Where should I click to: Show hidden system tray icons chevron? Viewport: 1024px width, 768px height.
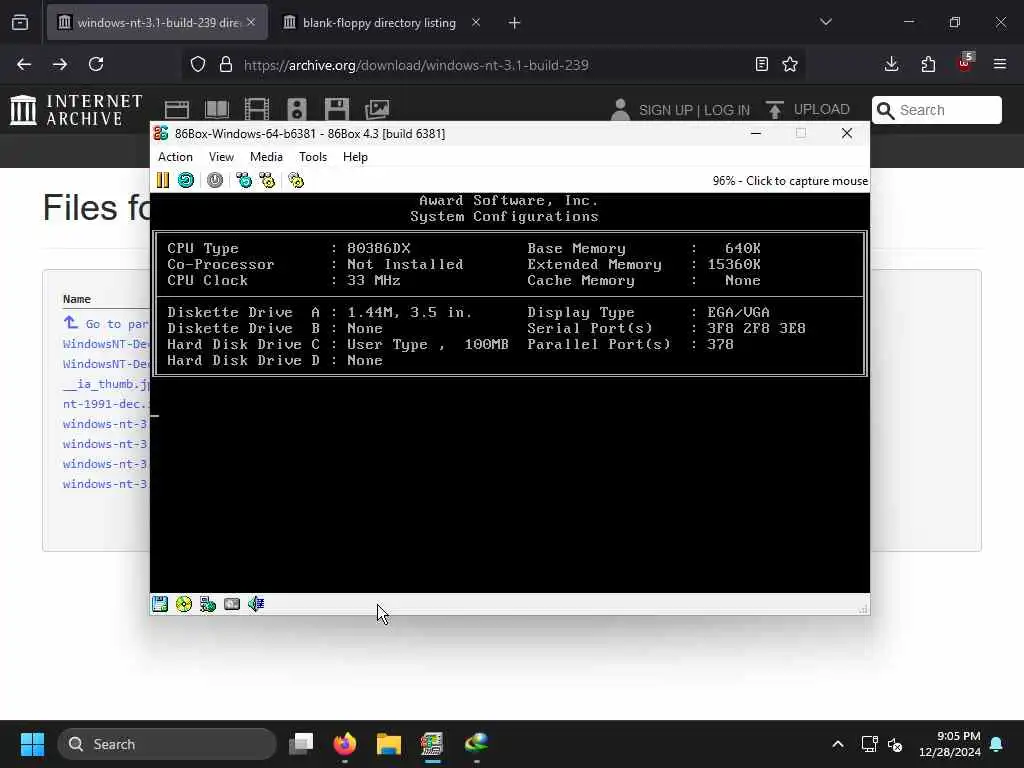click(x=838, y=744)
